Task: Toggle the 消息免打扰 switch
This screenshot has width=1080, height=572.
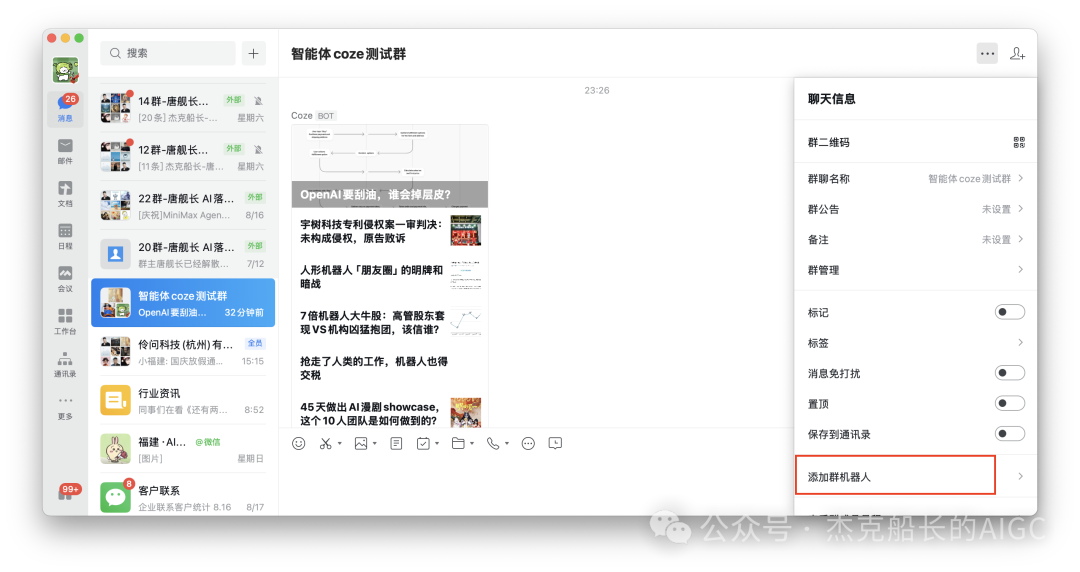Action: [1010, 373]
